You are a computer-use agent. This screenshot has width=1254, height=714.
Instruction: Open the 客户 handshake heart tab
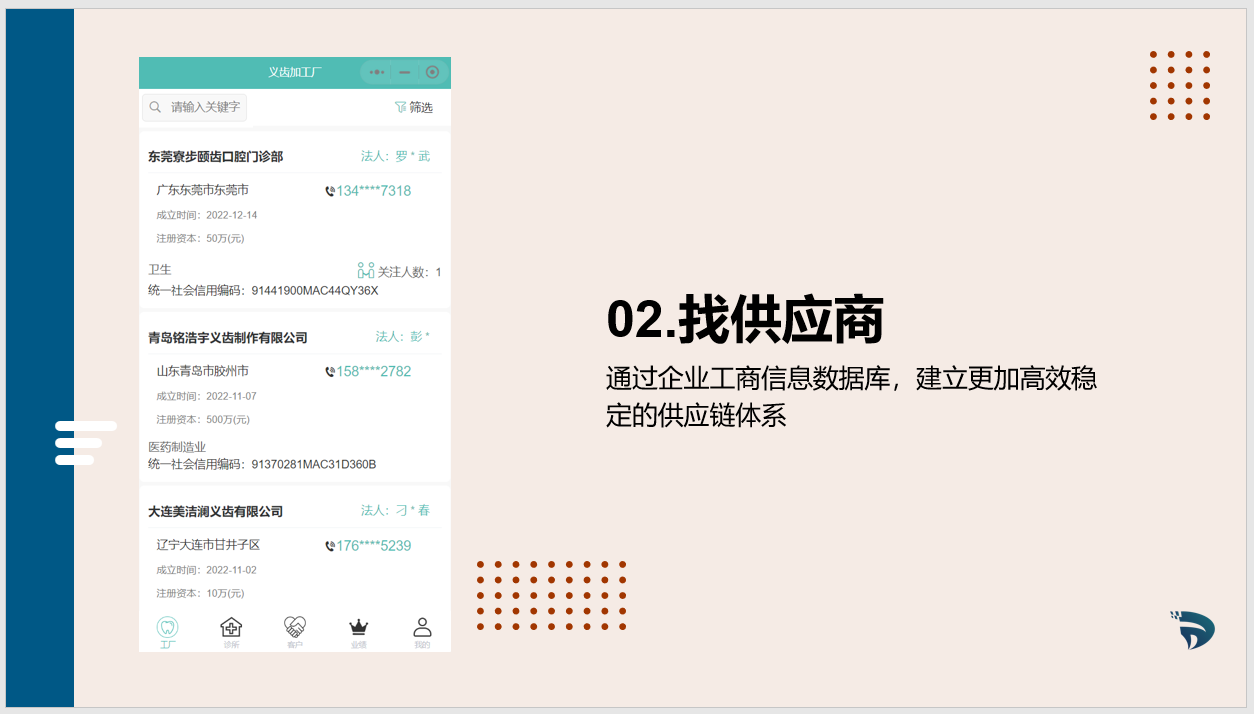[295, 632]
